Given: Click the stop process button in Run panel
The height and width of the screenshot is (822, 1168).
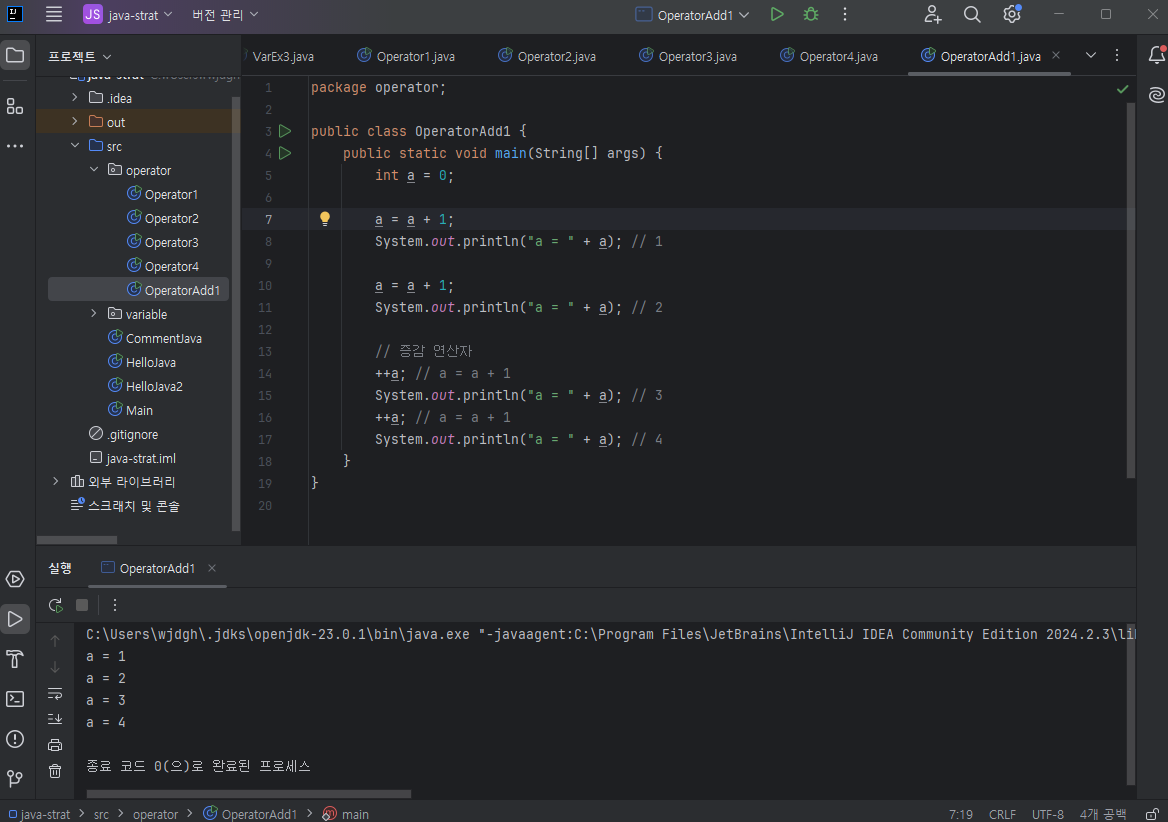Looking at the screenshot, I should [82, 605].
